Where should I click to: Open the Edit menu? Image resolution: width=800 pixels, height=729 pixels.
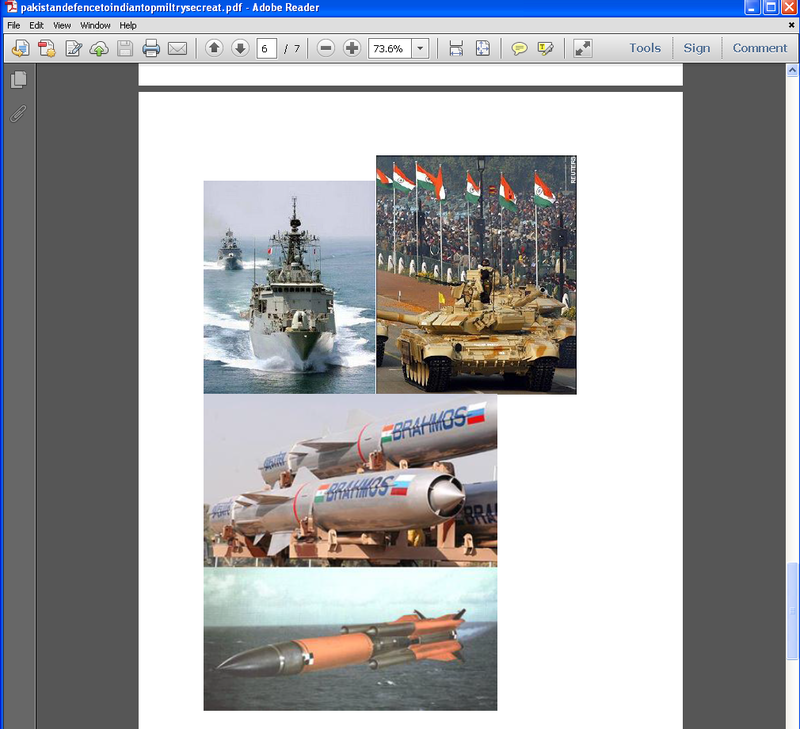coord(36,25)
